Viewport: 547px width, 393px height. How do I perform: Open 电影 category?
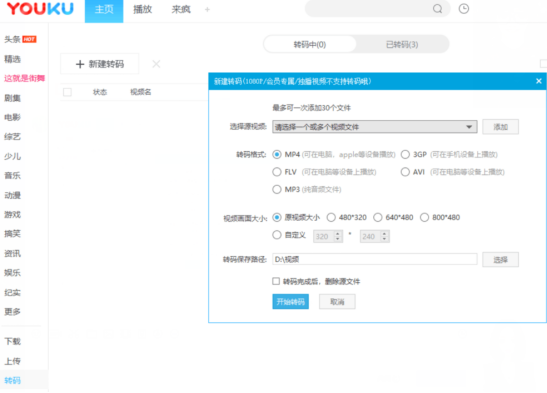13,117
